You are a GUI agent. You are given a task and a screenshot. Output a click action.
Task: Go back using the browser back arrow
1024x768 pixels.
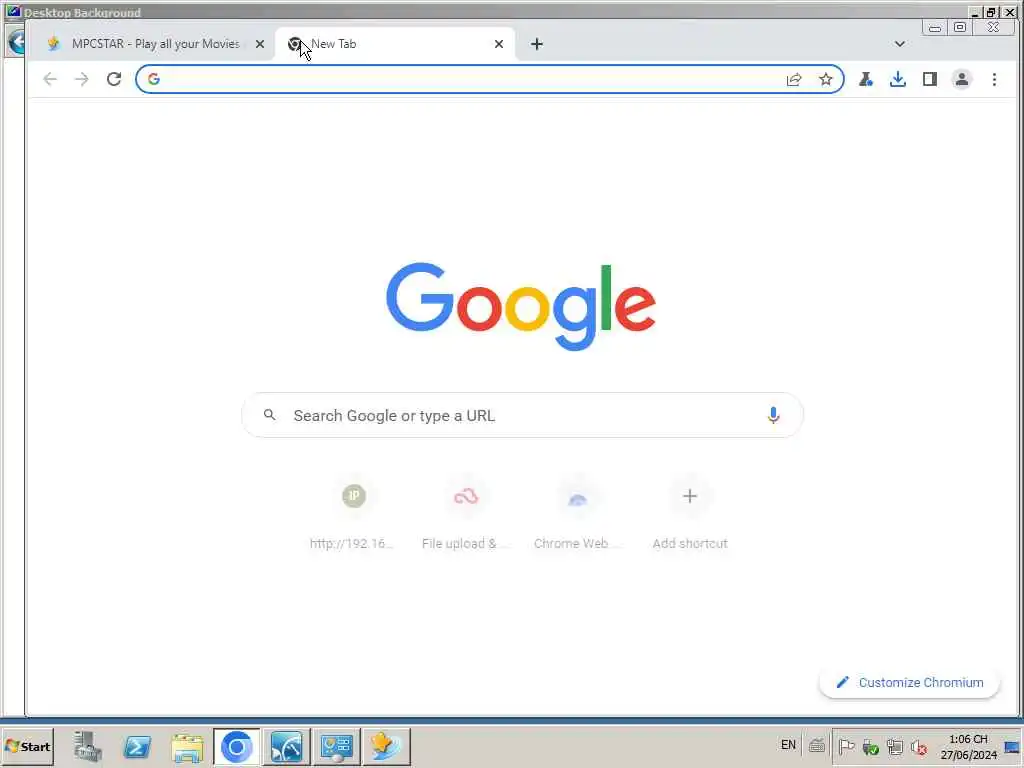[50, 80]
